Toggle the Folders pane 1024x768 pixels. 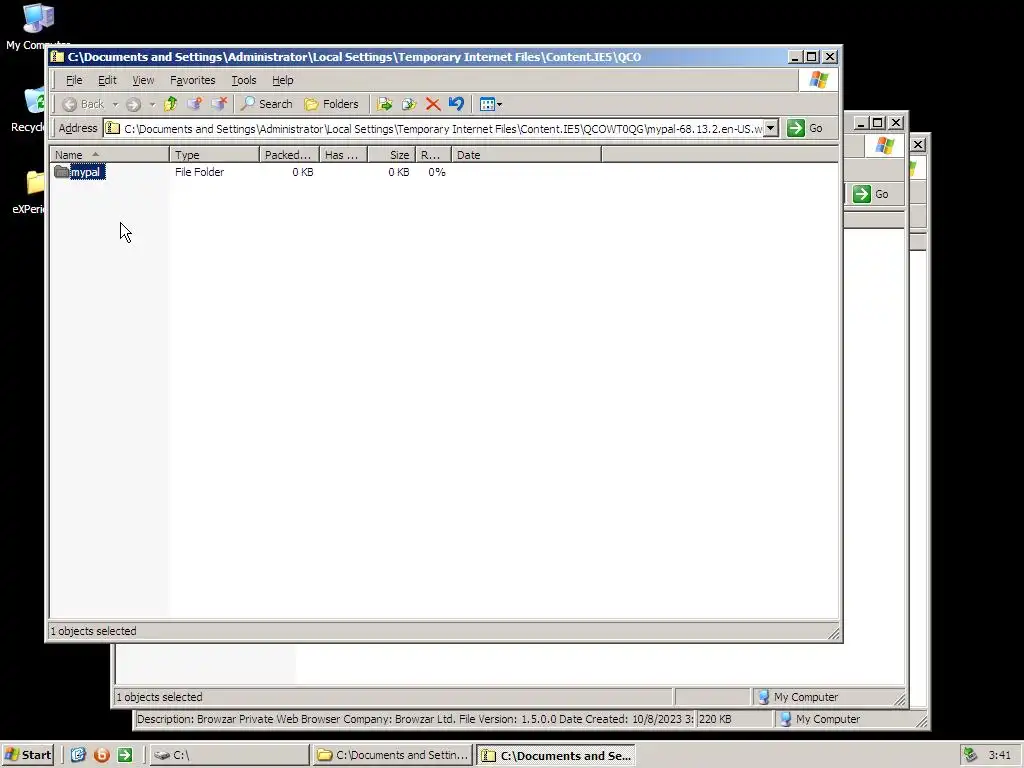[x=332, y=104]
